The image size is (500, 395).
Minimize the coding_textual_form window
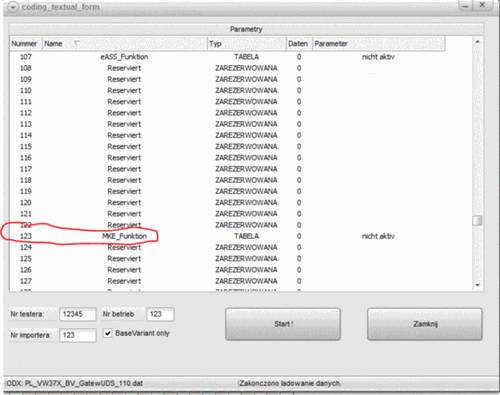[466, 6]
